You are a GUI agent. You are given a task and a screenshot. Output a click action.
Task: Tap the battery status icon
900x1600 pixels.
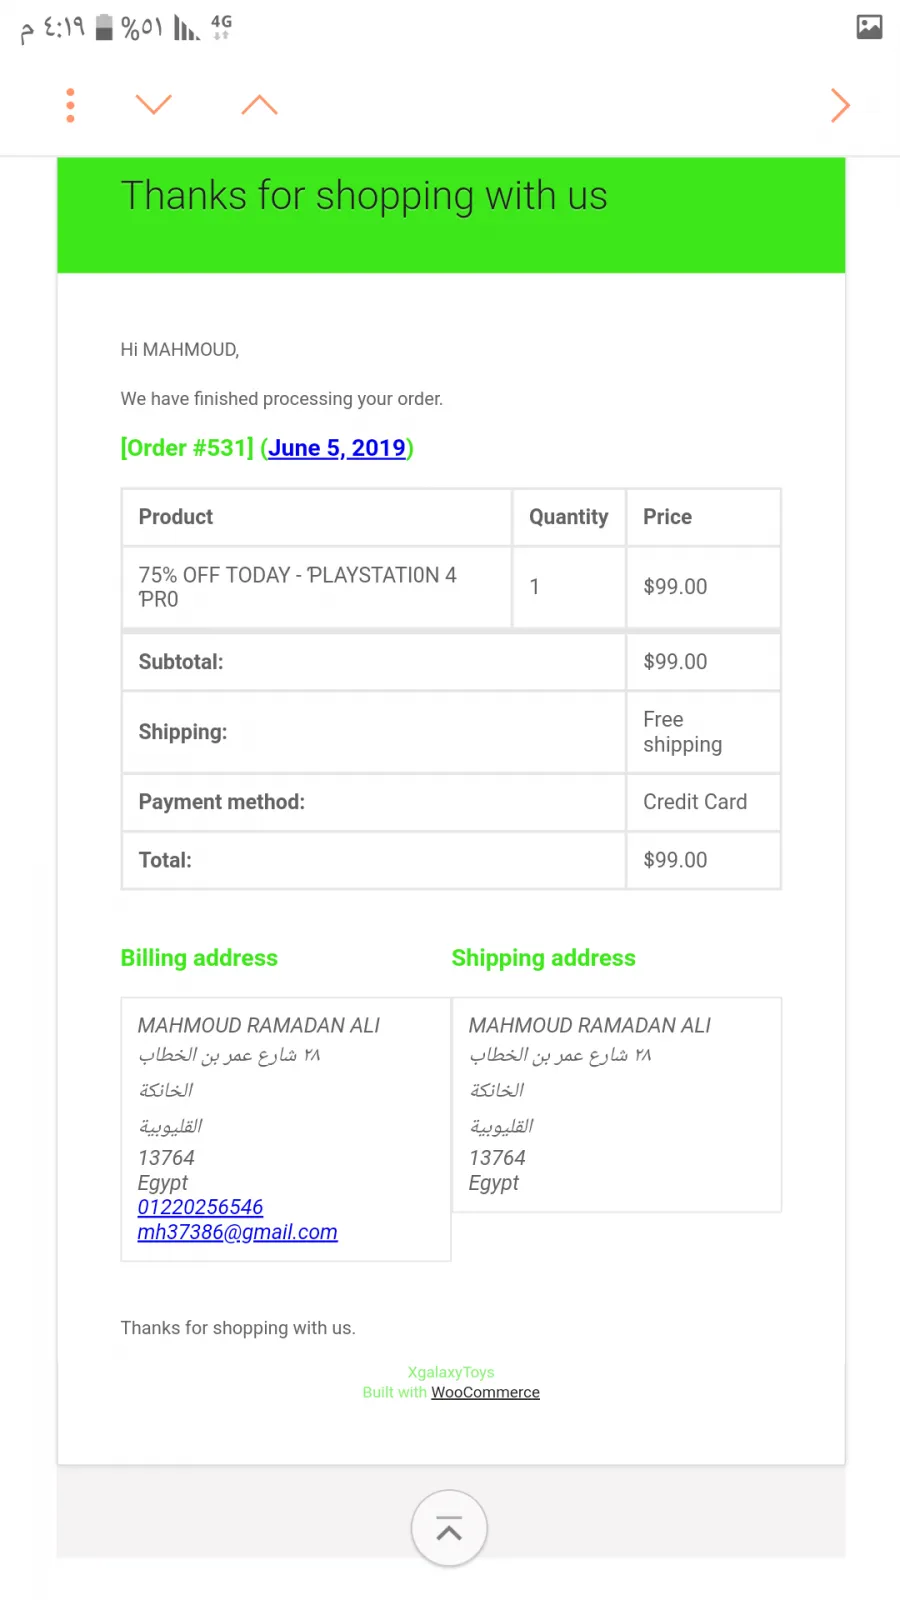click(x=104, y=27)
